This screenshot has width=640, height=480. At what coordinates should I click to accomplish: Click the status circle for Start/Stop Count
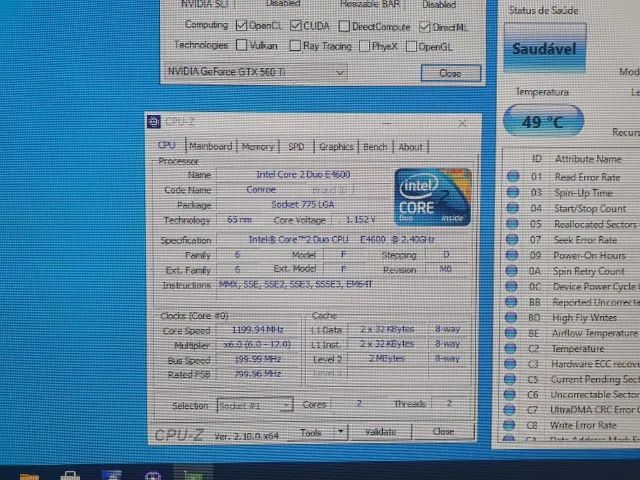512,208
